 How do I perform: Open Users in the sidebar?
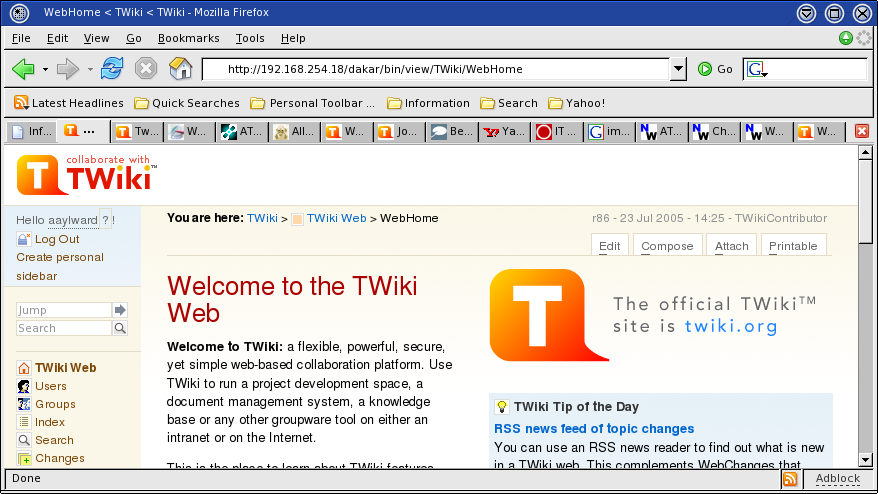pyautogui.click(x=50, y=386)
